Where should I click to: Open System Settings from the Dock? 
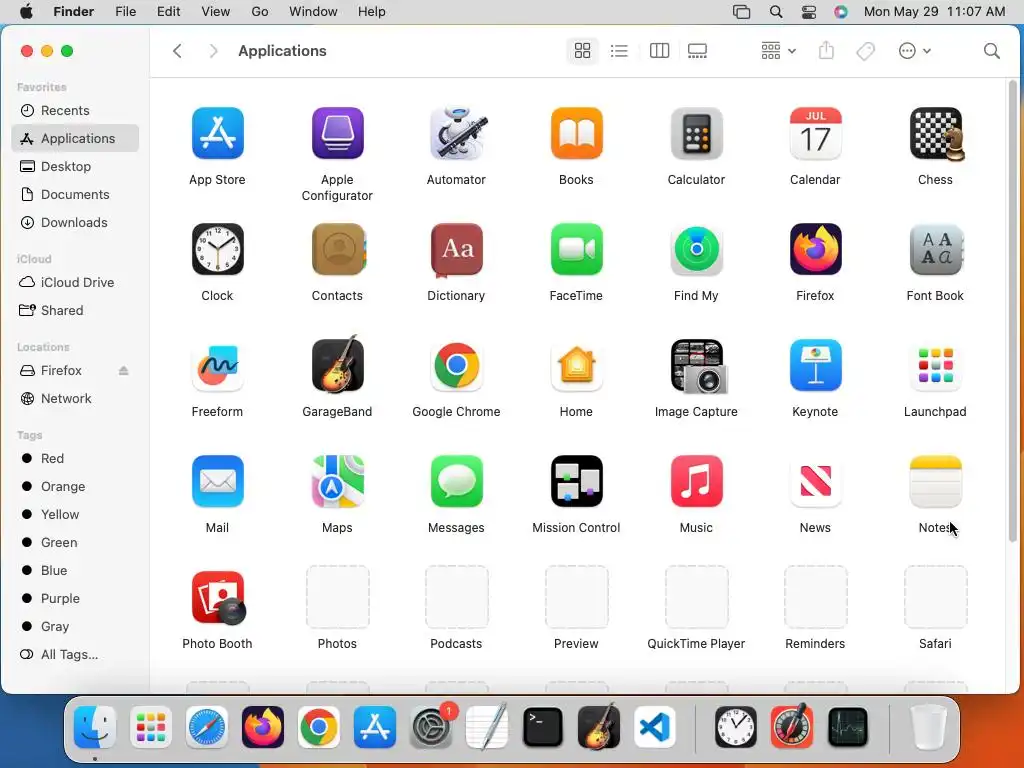tap(431, 727)
